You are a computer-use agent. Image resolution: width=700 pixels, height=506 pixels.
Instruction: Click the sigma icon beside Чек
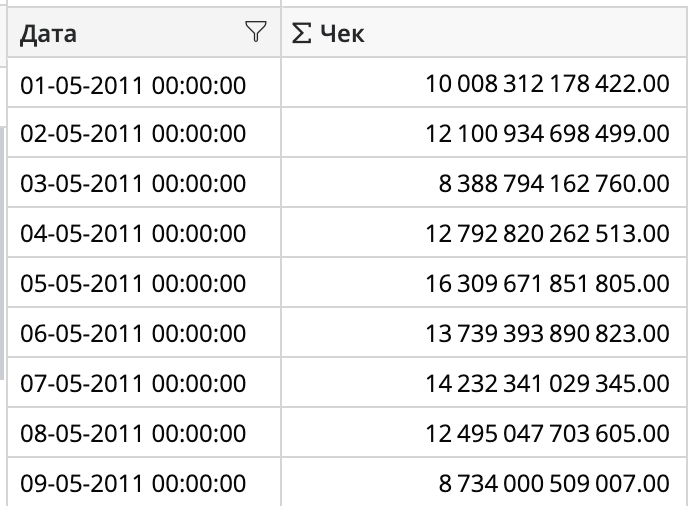tap(300, 34)
